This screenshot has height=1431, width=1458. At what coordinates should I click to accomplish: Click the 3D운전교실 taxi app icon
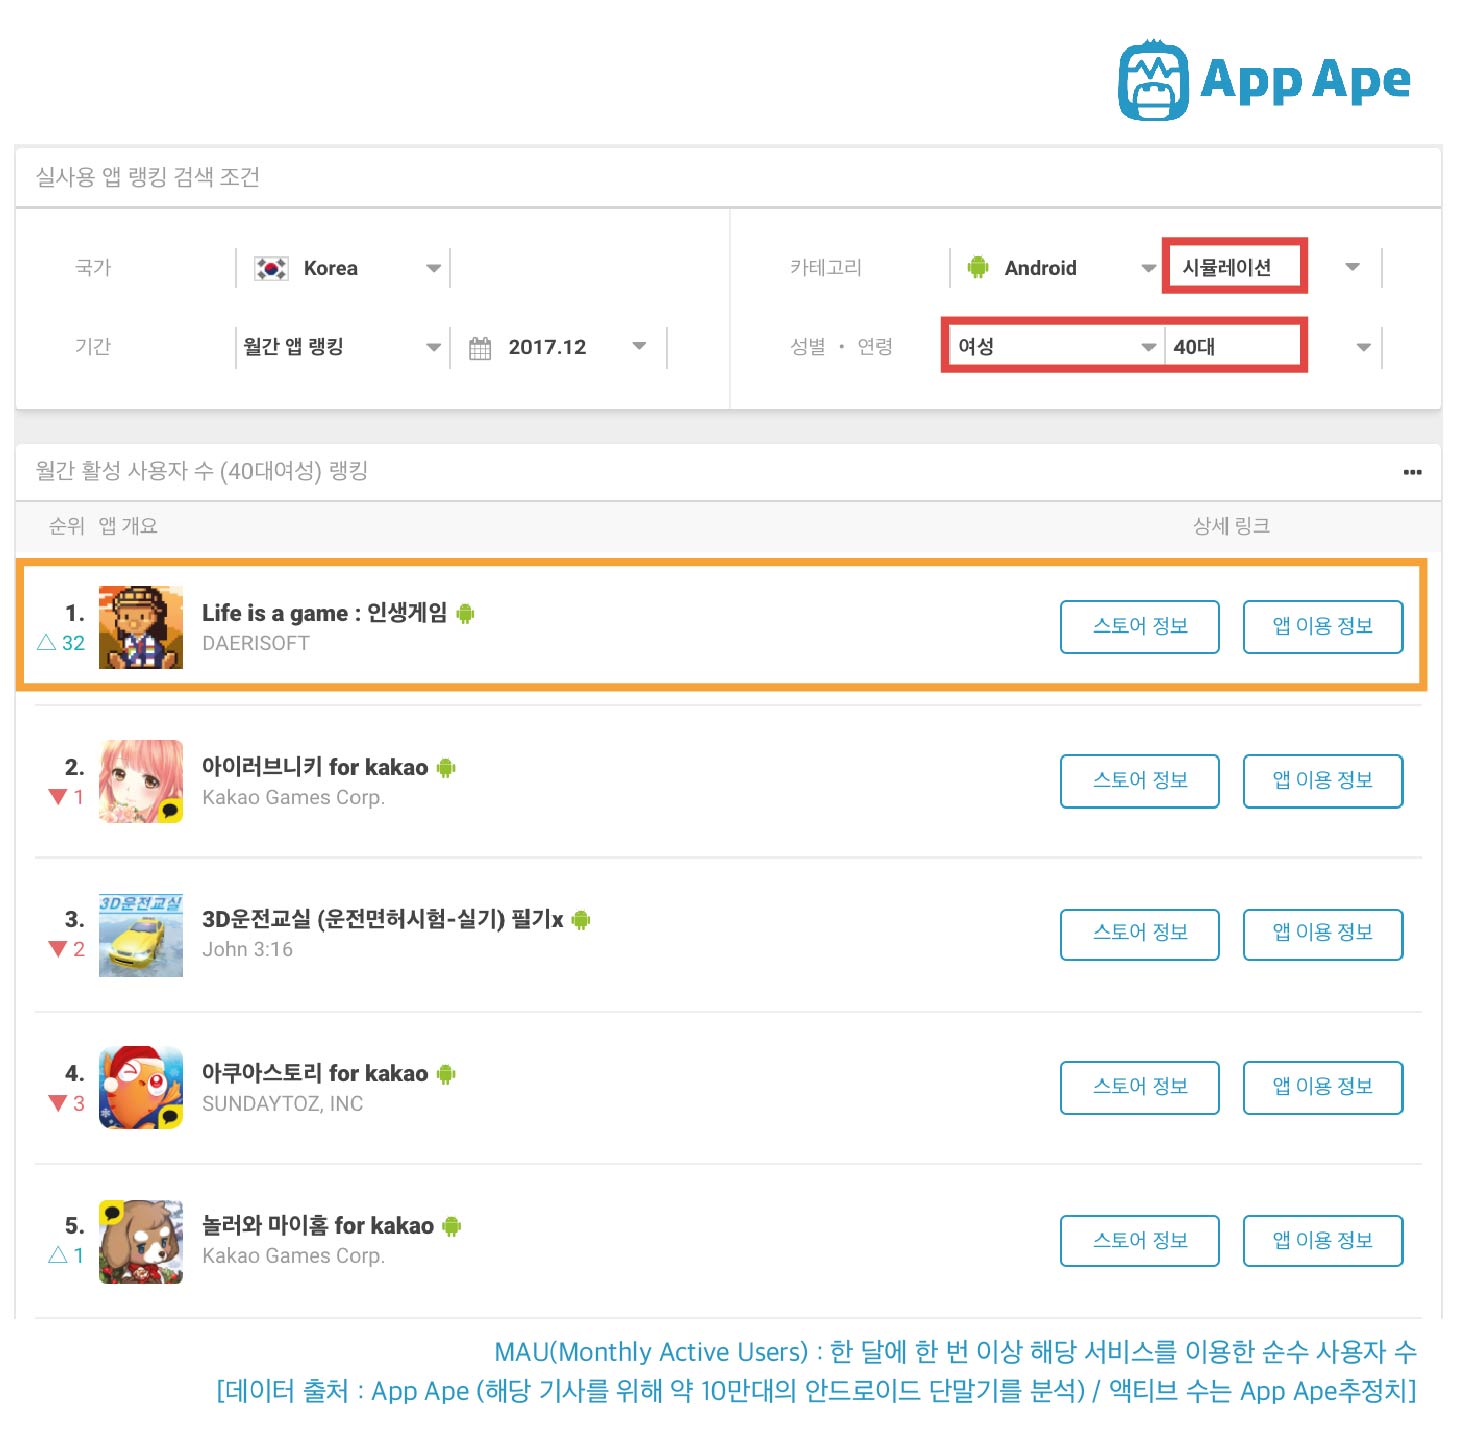[141, 935]
